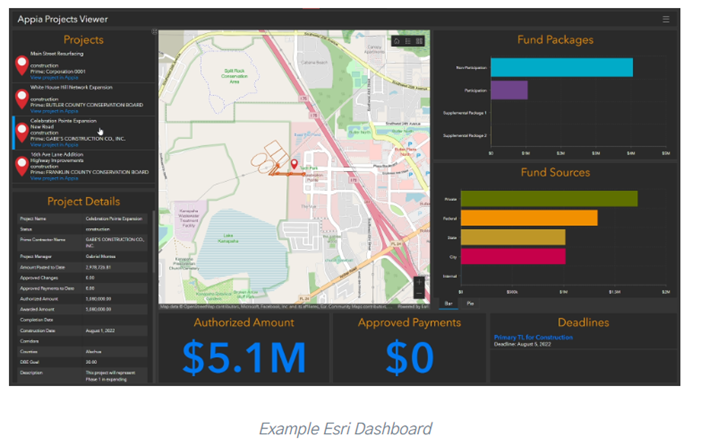Click Main Street Resurfacing pin icon
Screen dimensions: 701x446
(x=21, y=66)
